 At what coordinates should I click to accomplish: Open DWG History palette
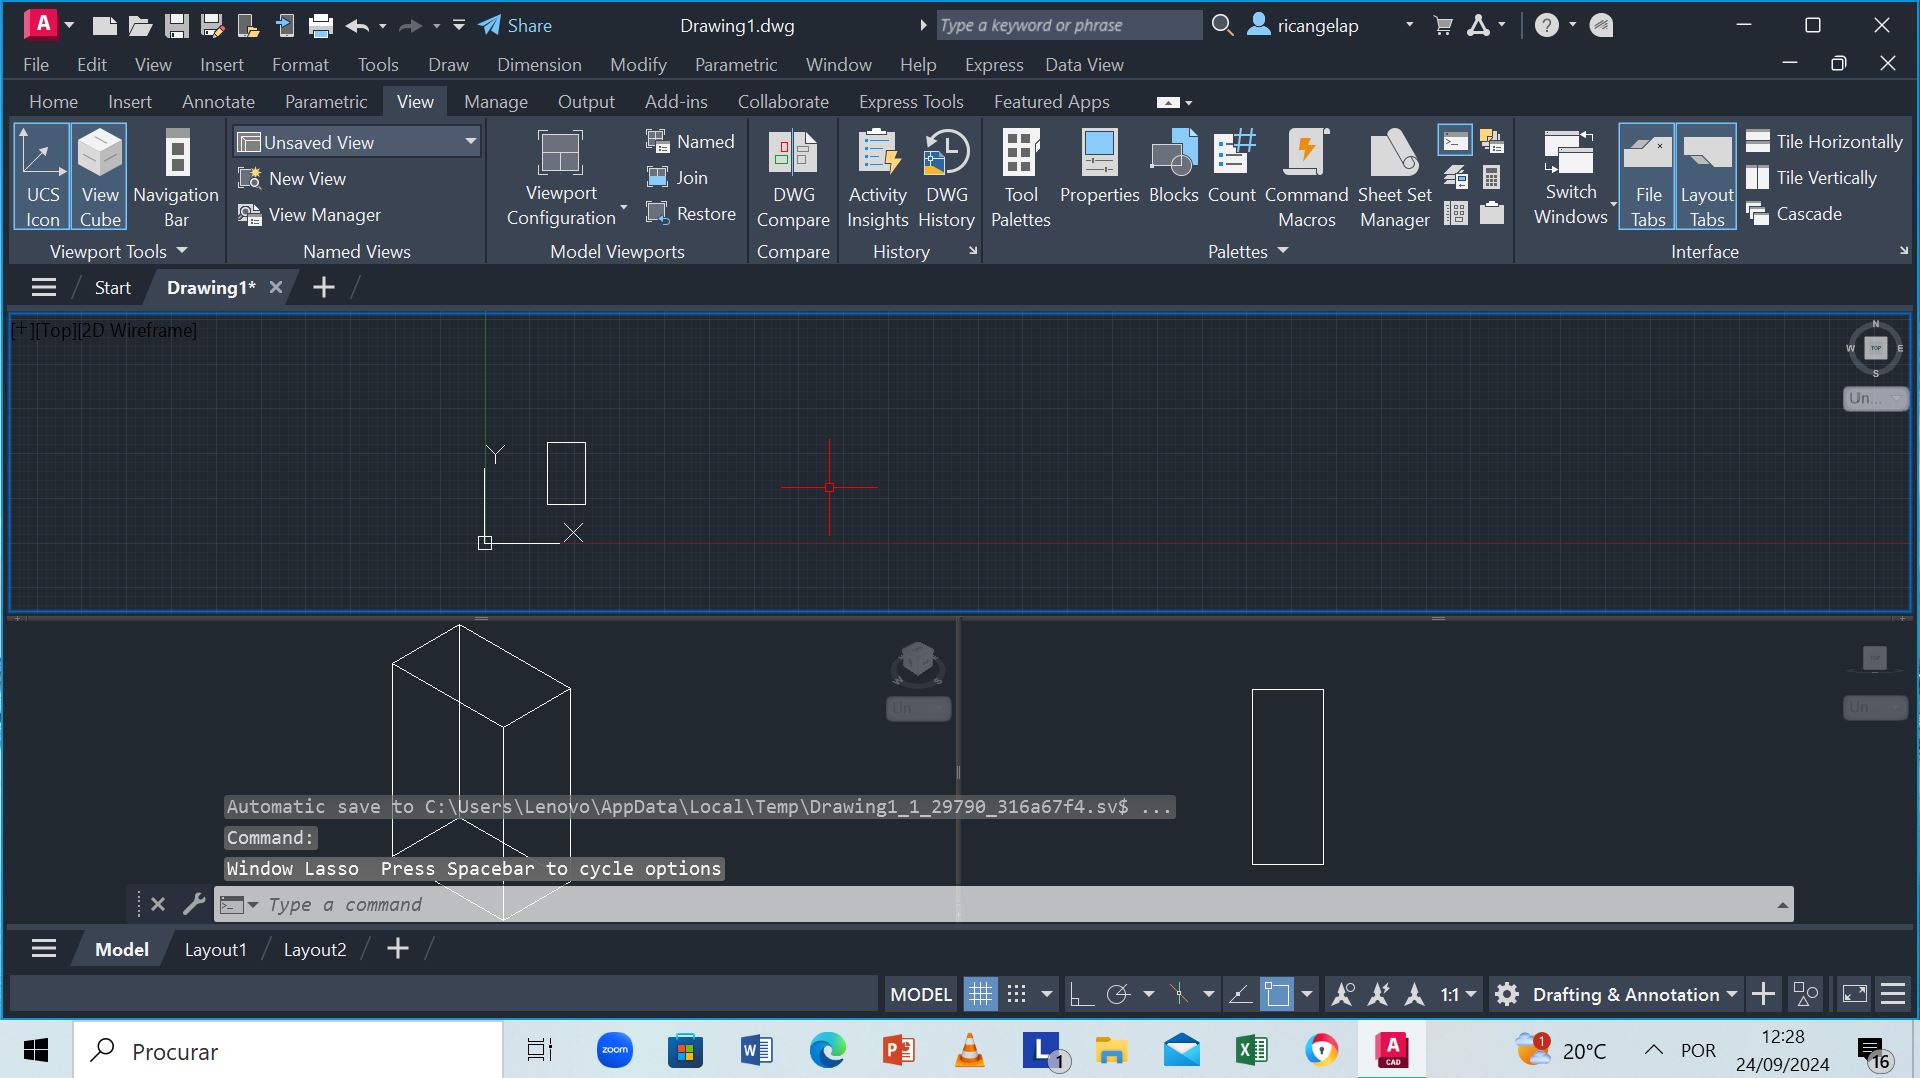[x=946, y=180]
